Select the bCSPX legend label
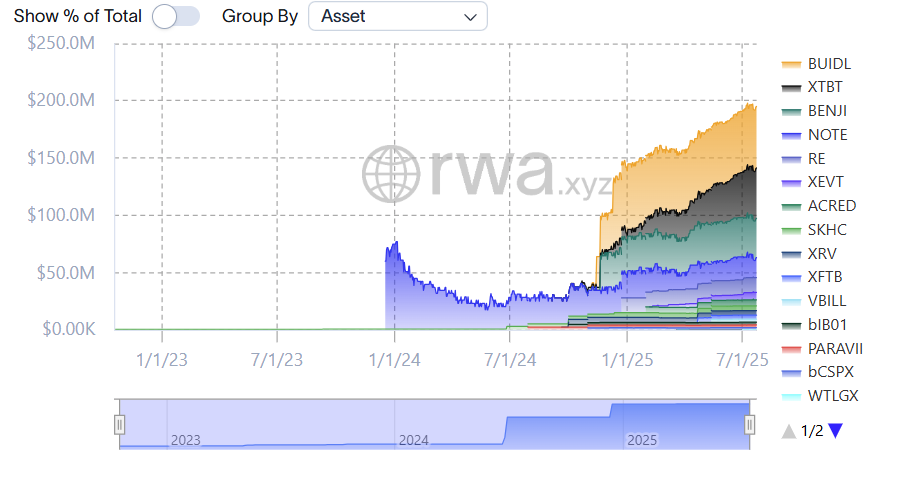 831,372
